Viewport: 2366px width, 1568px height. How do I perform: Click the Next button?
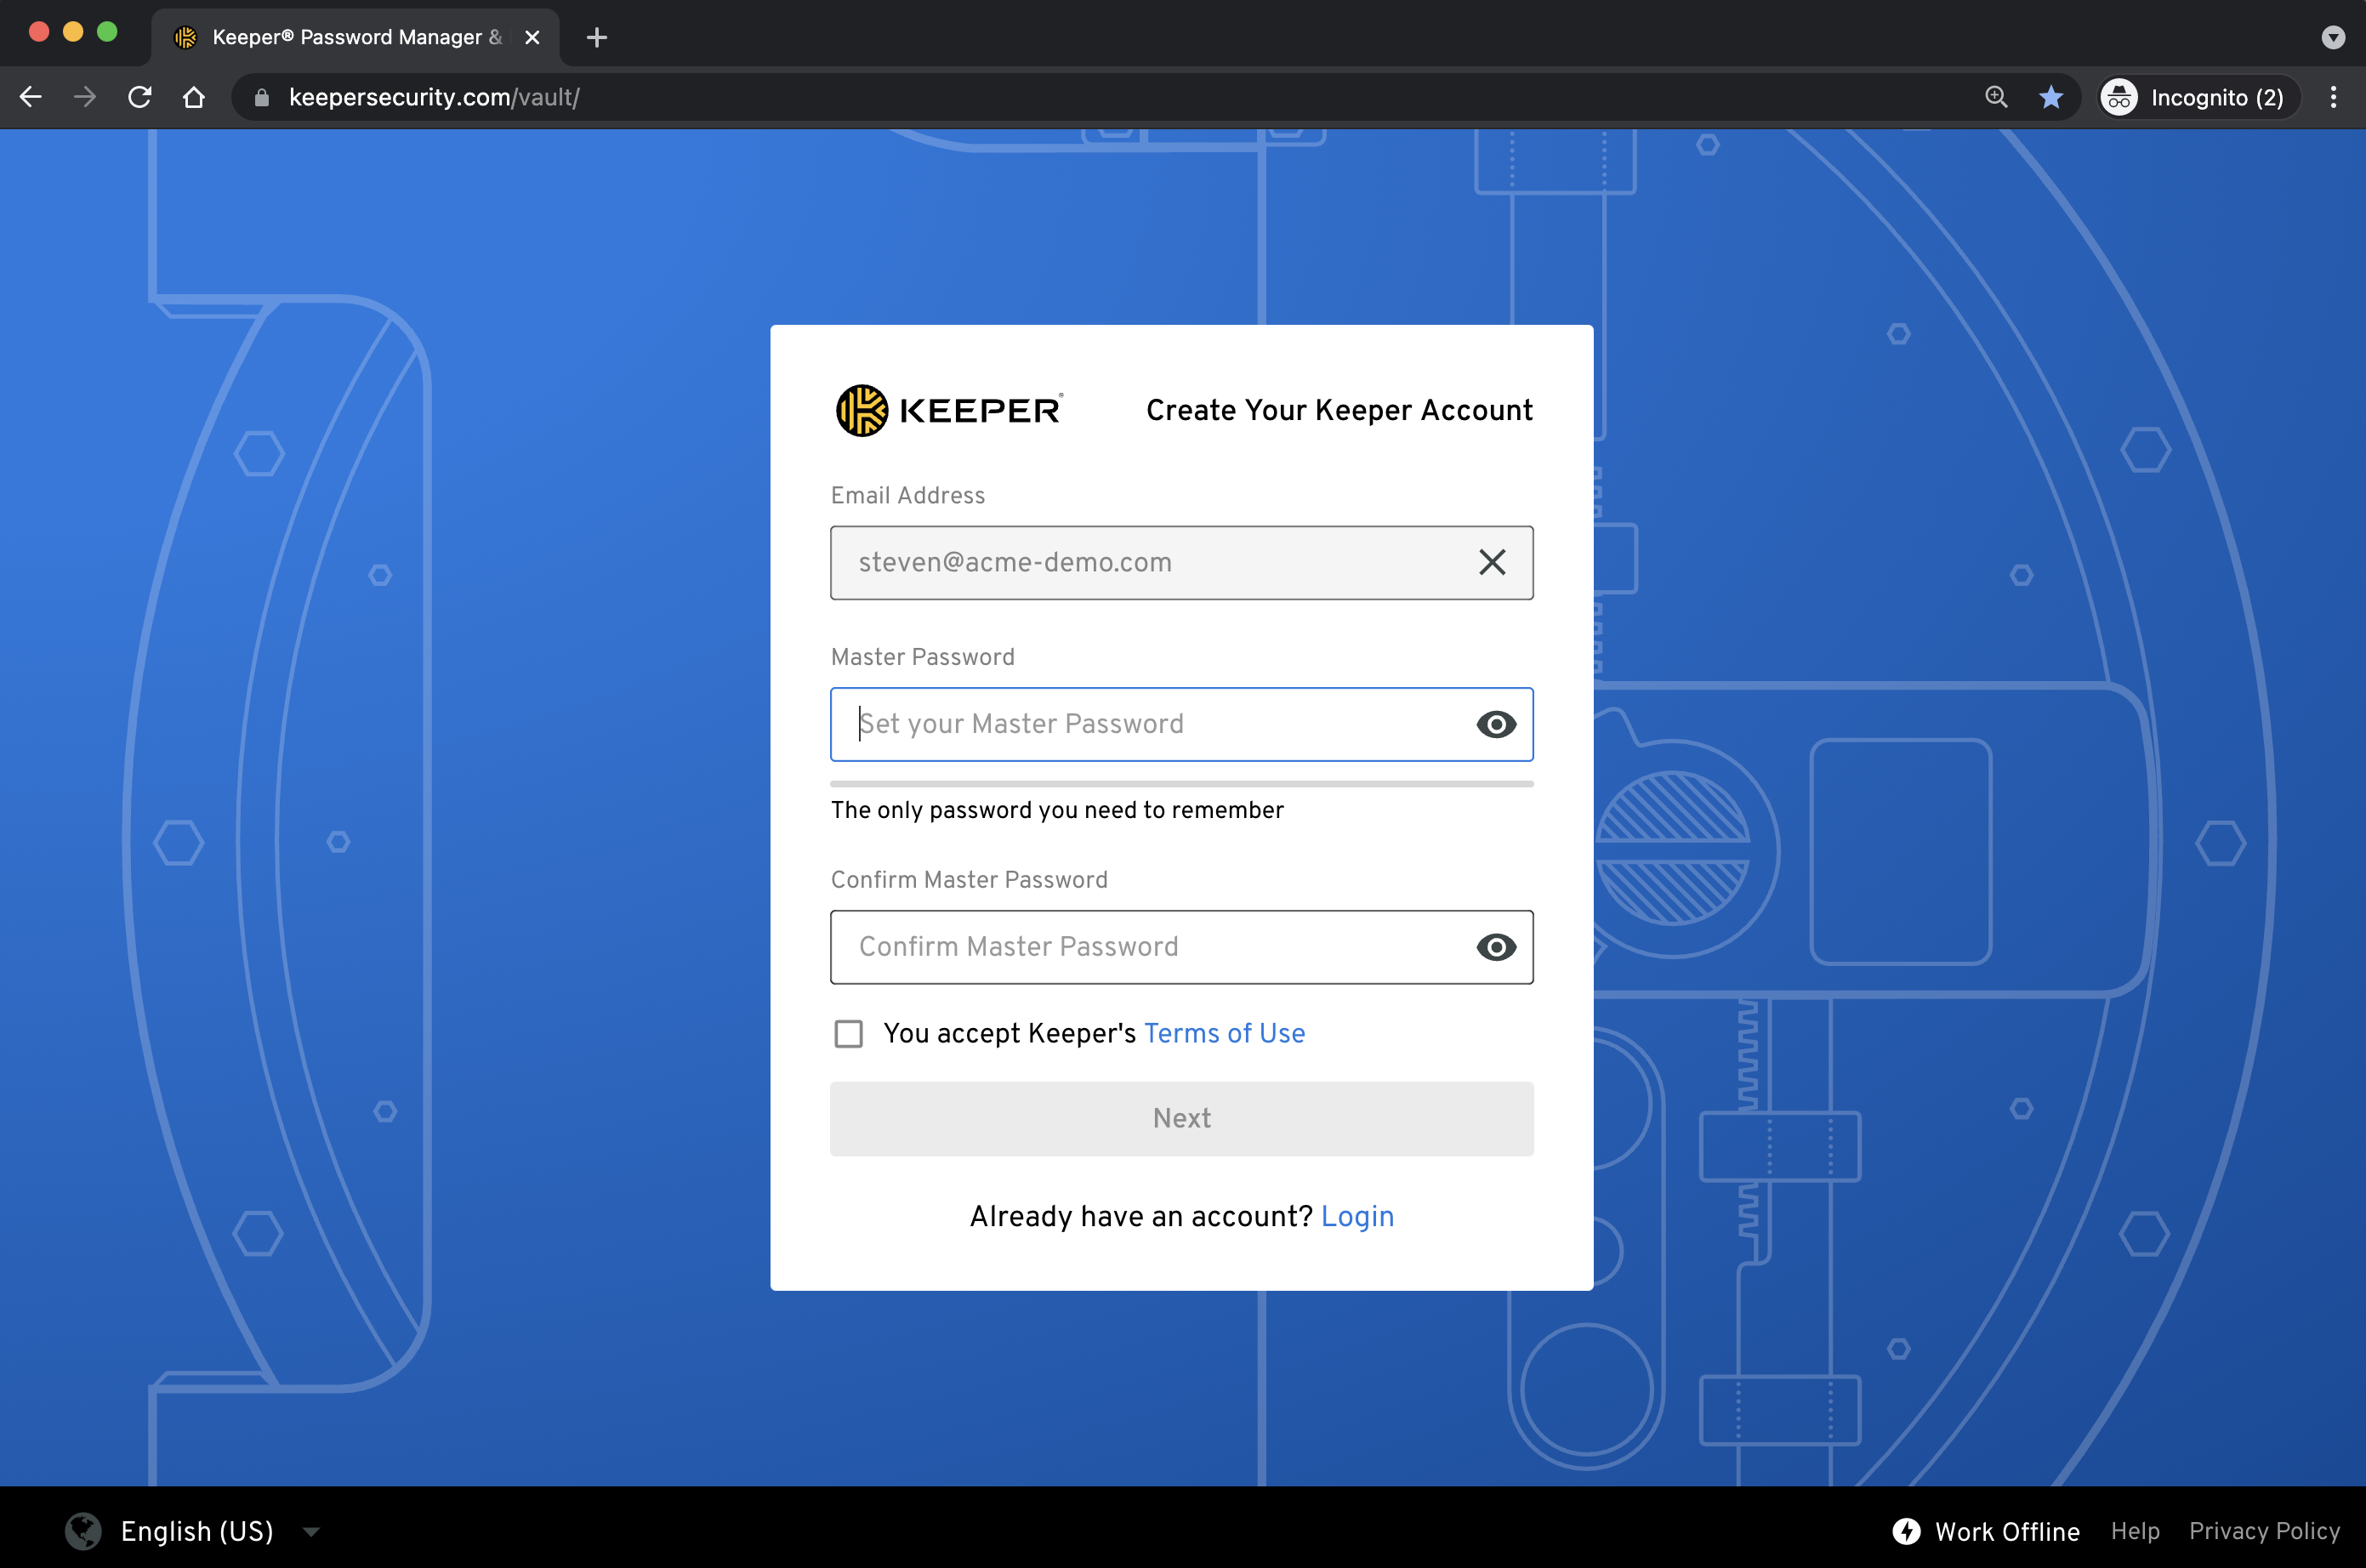tap(1181, 1118)
